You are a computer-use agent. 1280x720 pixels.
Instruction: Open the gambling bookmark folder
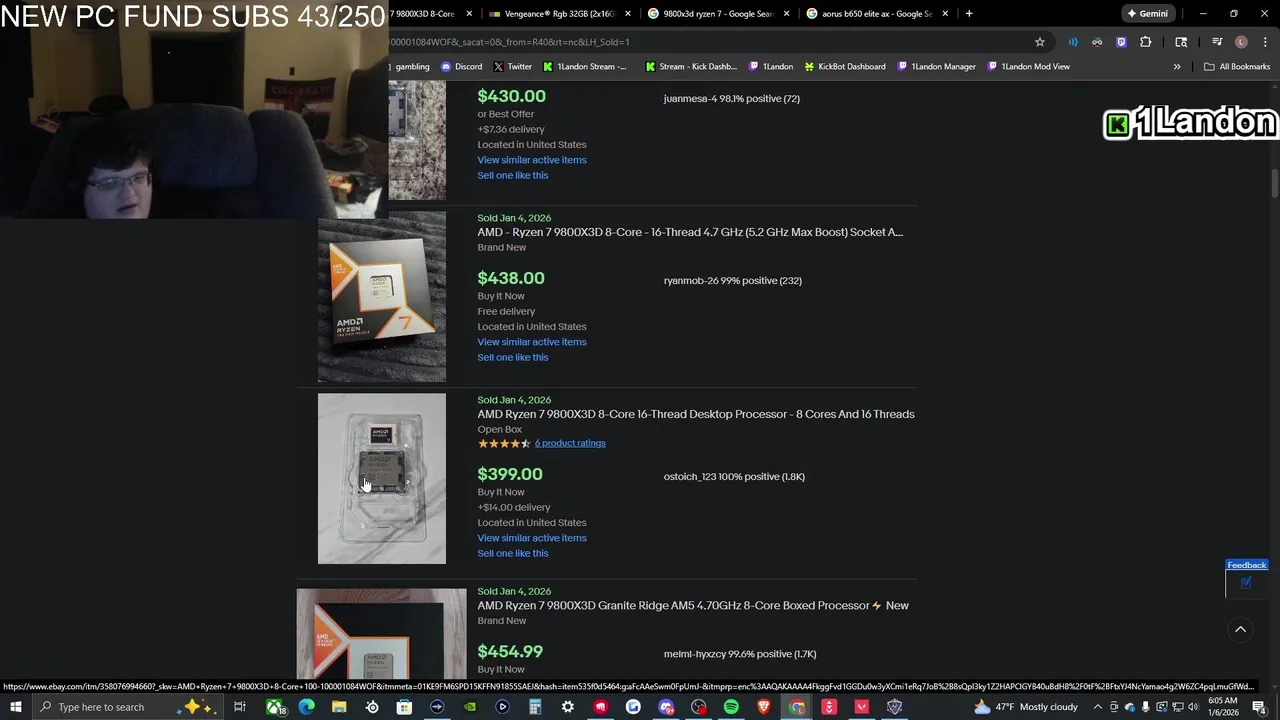point(410,66)
